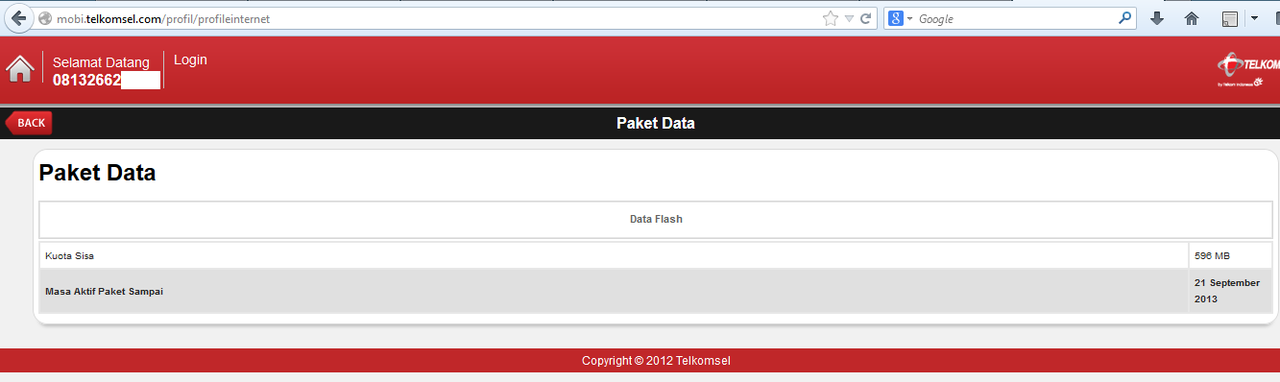
Task: Select the 21 September 2013 expiry date
Action: (1227, 291)
